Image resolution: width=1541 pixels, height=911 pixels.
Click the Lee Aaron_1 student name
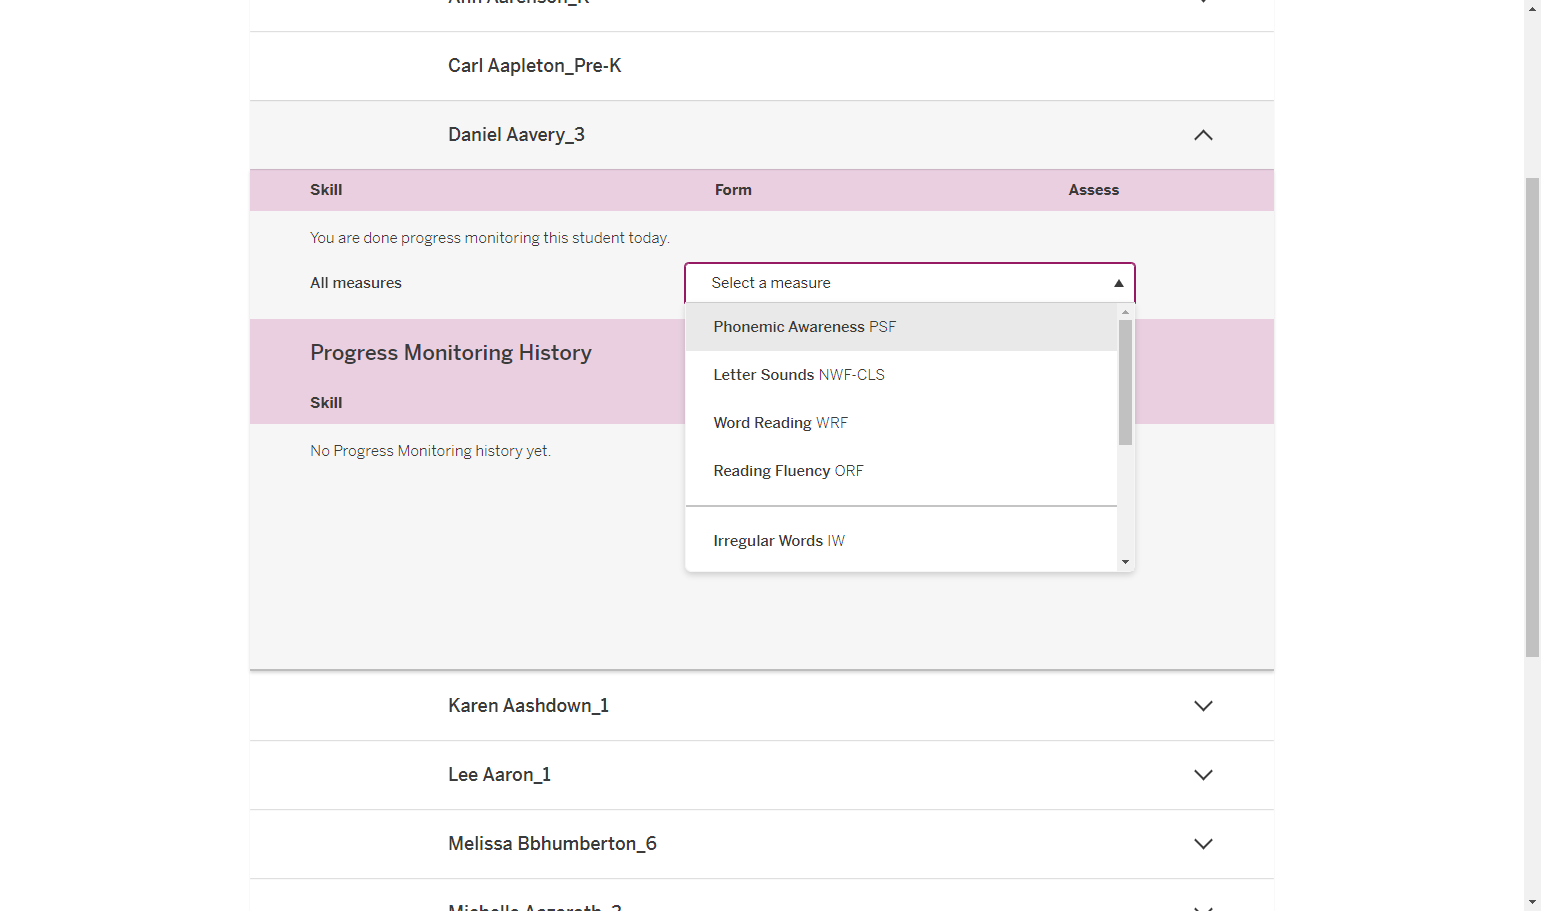tap(499, 775)
